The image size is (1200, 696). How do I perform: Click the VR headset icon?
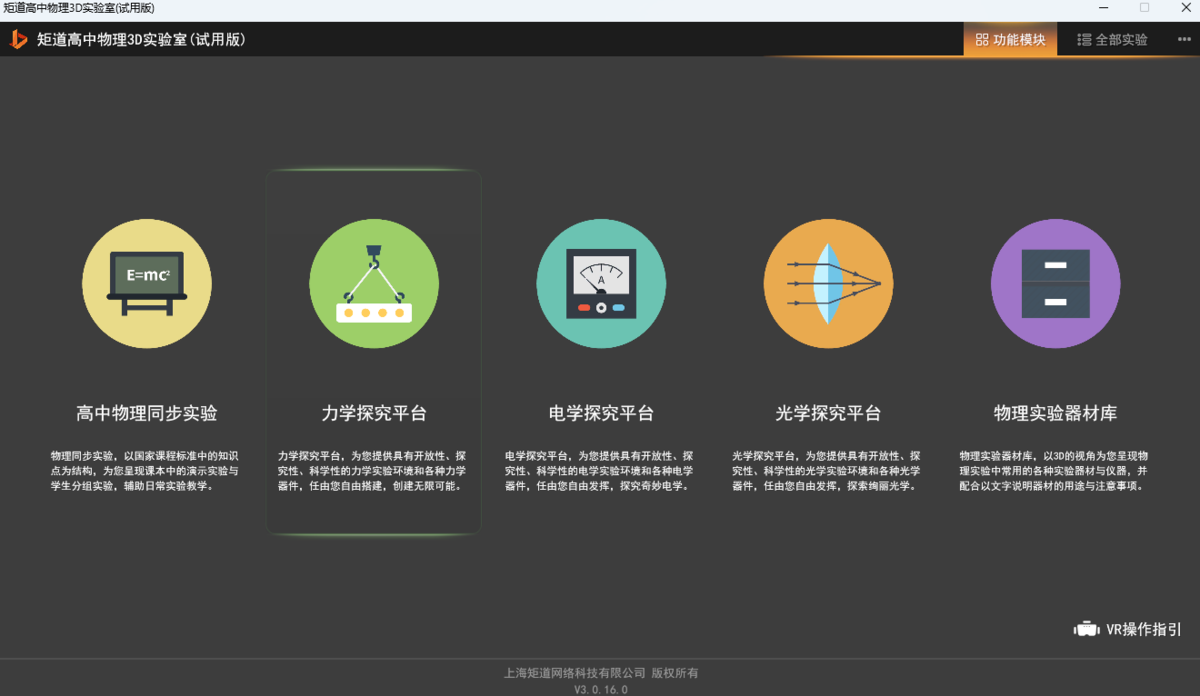pos(1086,630)
